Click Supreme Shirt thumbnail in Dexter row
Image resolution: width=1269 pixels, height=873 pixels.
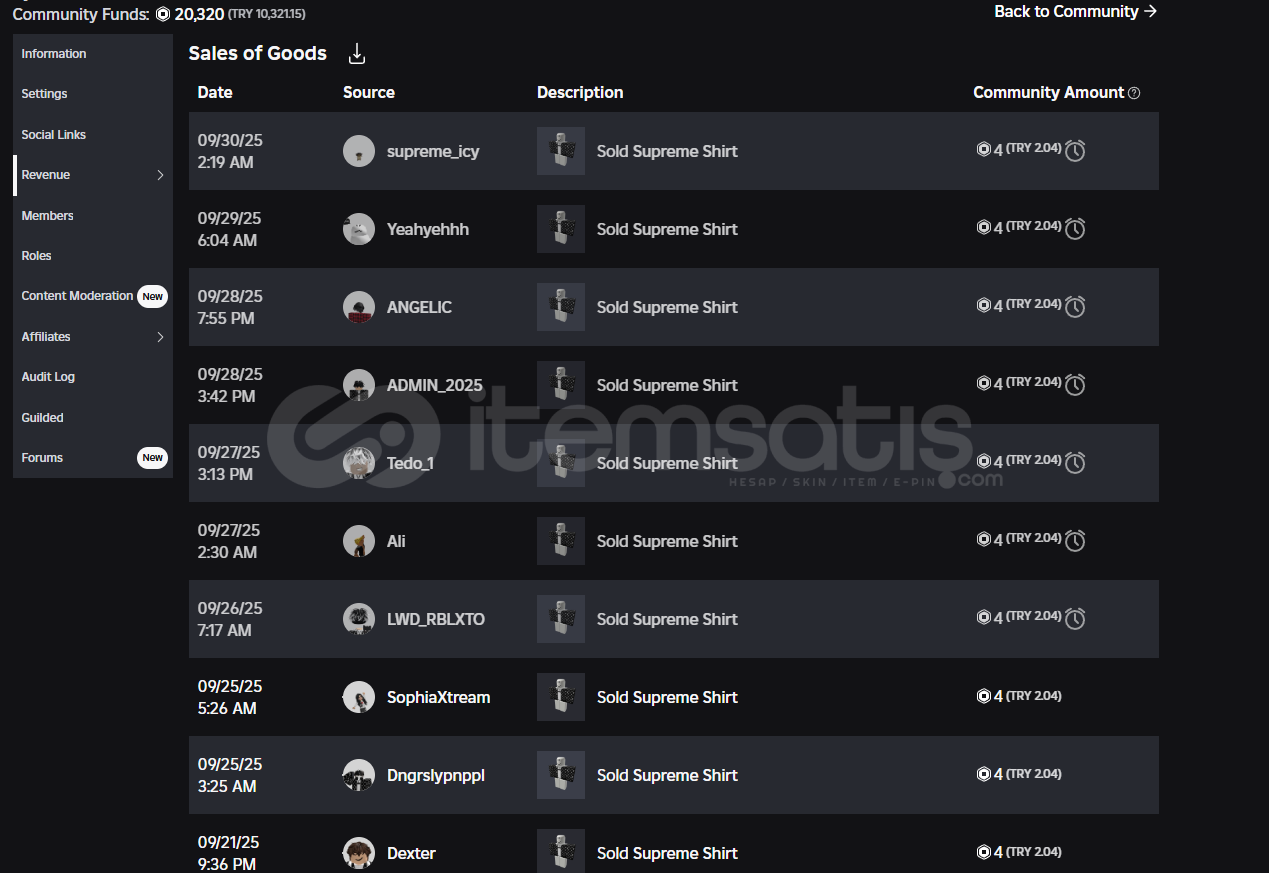[561, 853]
